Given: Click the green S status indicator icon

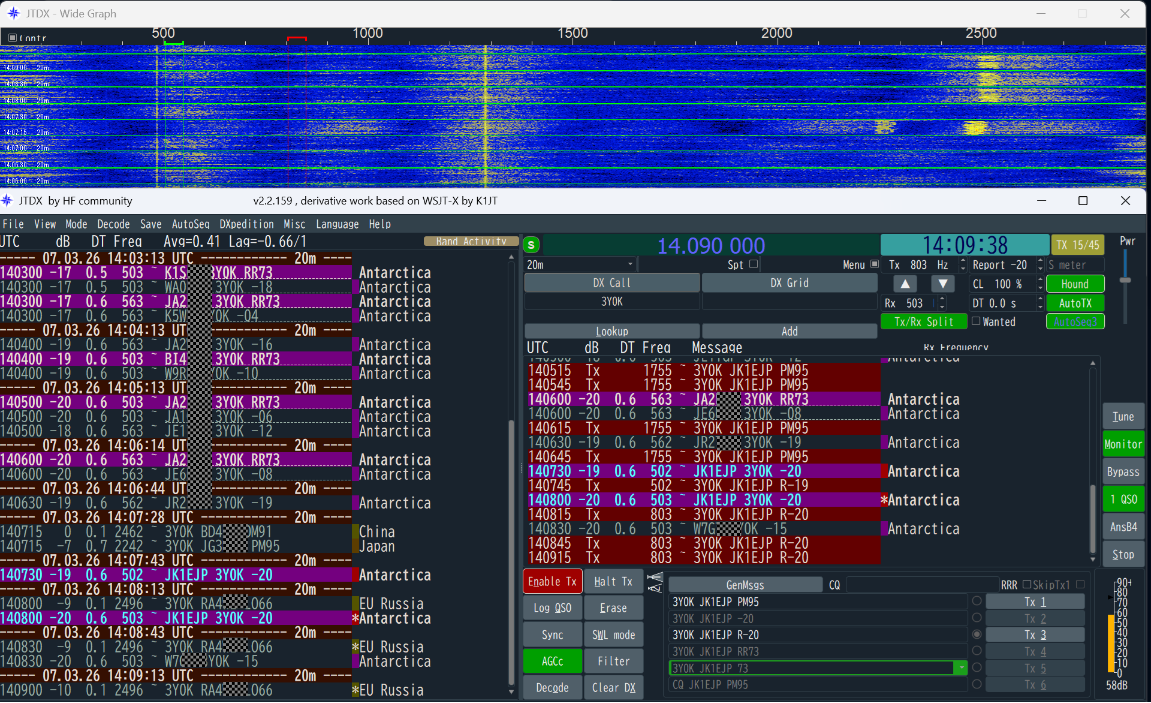Looking at the screenshot, I should point(532,245).
